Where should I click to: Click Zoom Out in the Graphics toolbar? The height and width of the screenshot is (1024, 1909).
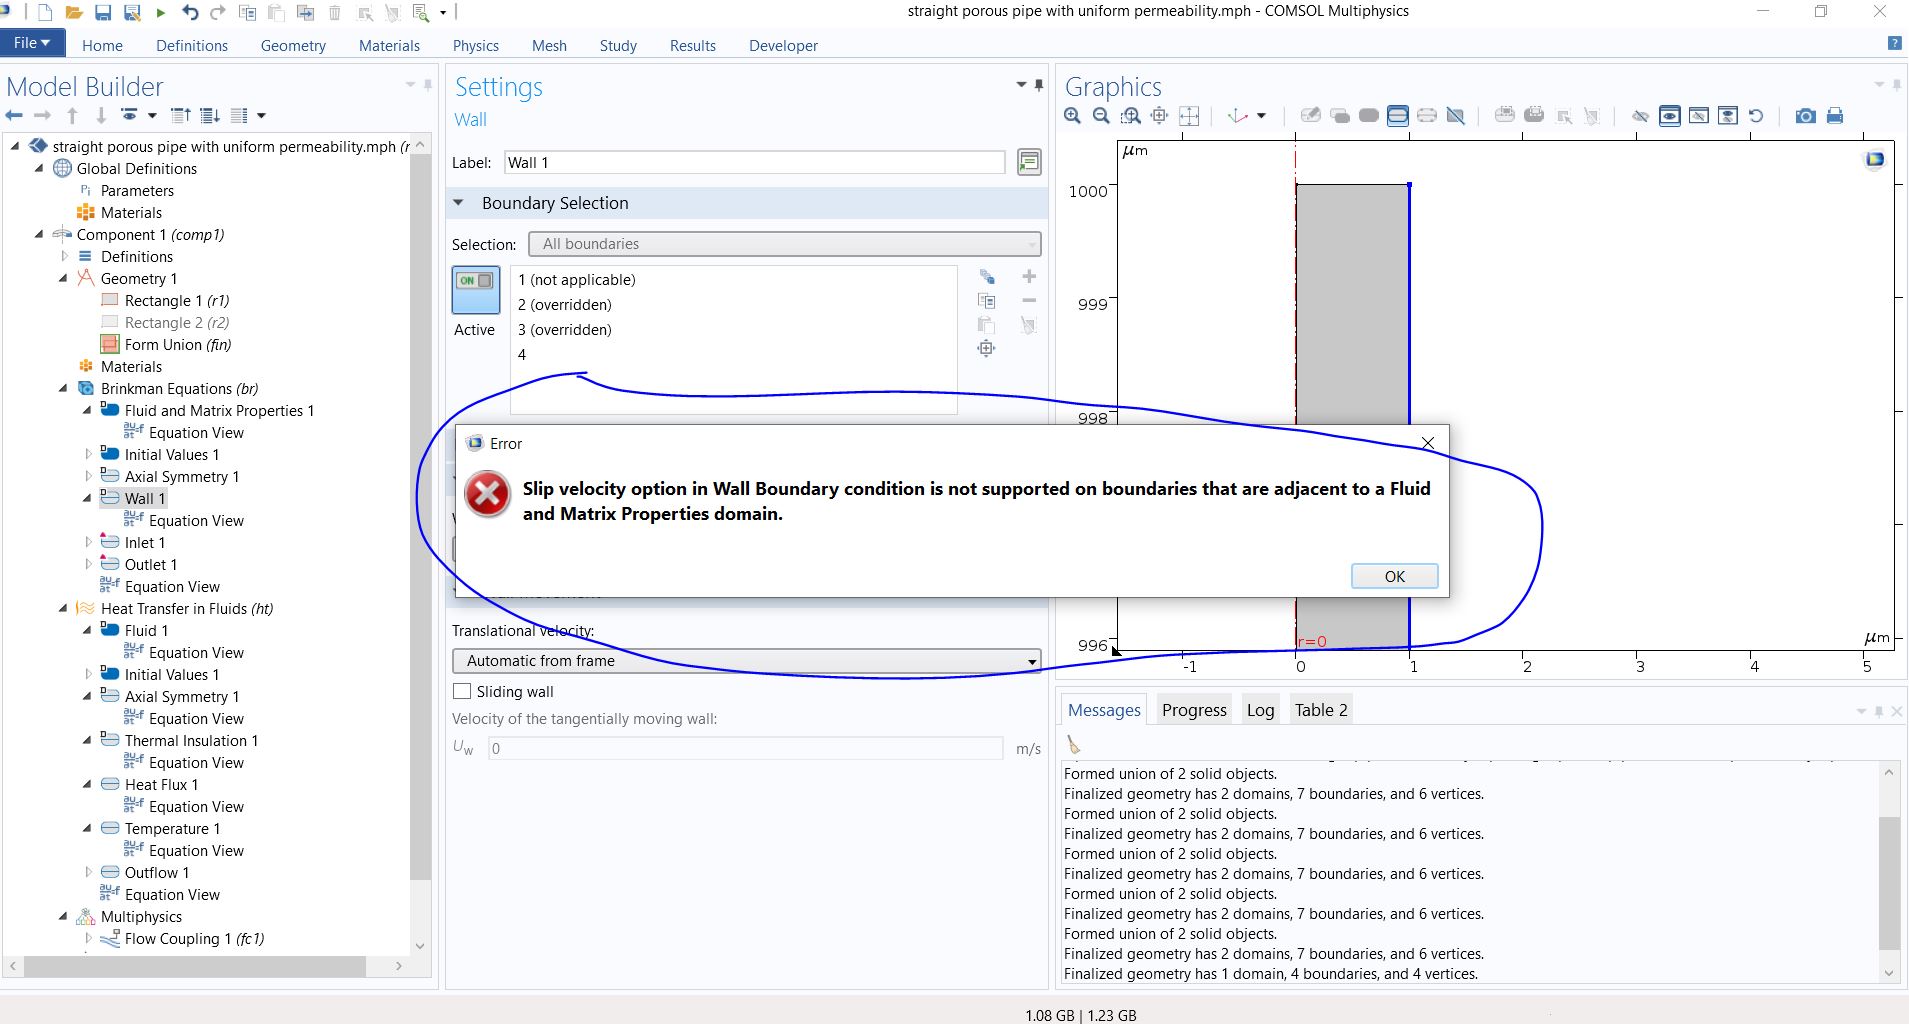pos(1101,116)
